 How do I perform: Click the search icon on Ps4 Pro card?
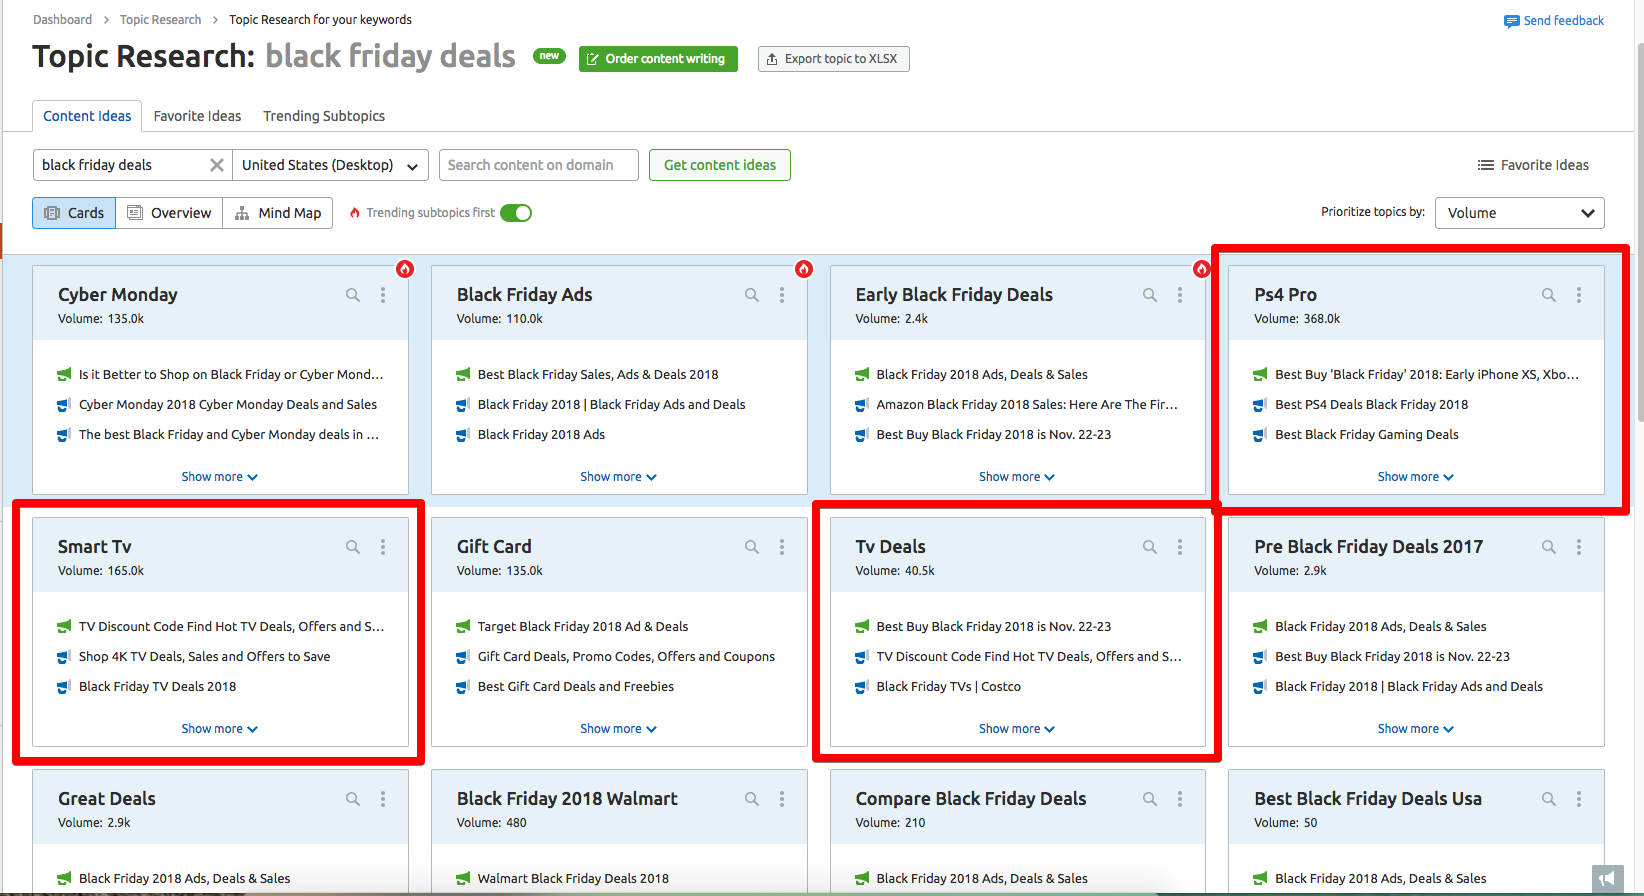1548,295
